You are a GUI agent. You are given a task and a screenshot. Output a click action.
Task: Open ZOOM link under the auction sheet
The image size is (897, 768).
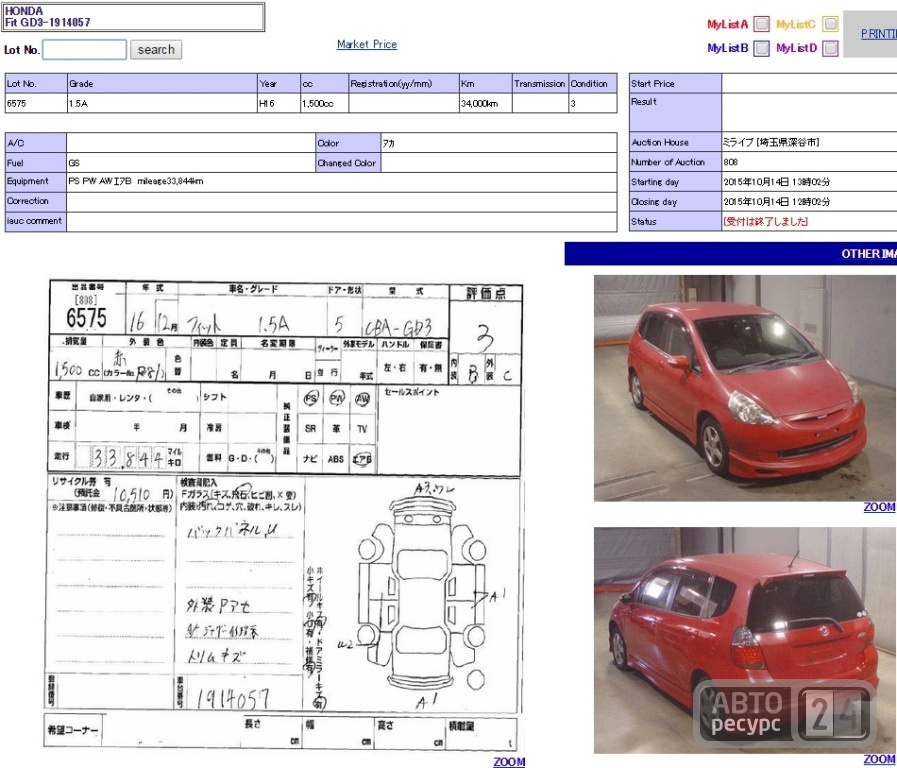pos(509,762)
